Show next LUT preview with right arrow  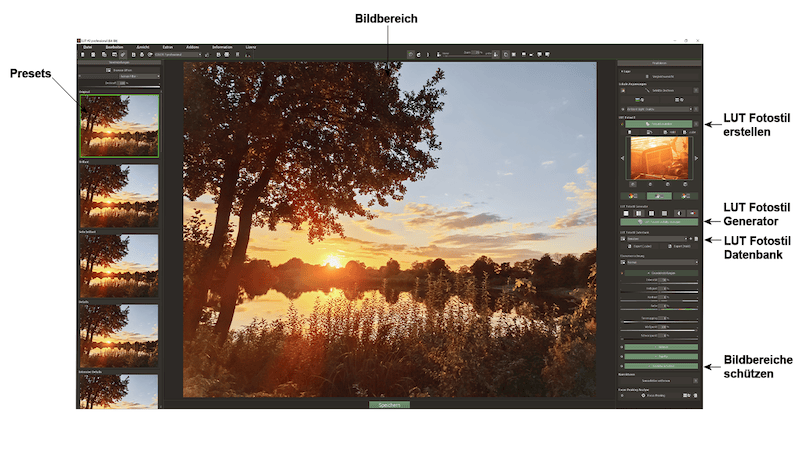(696, 158)
